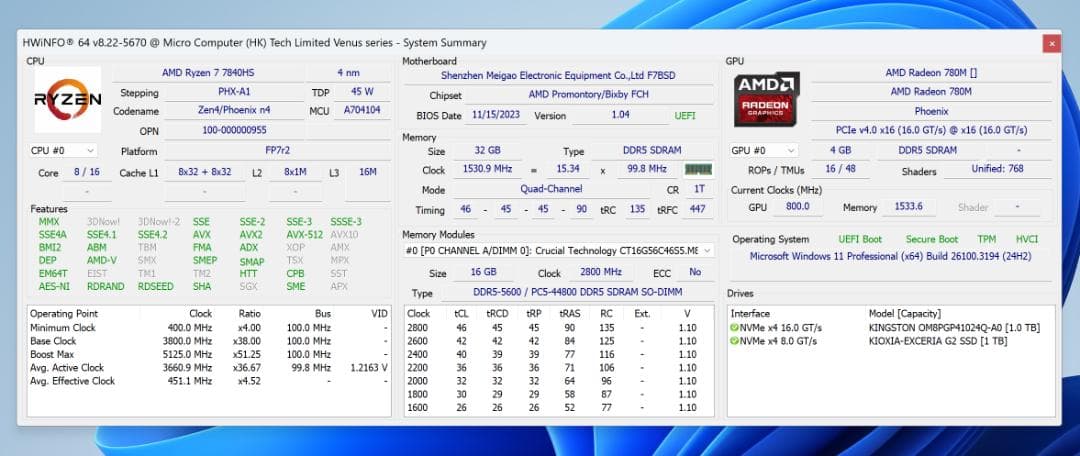Click the green UEFI label beside BIOS version
The image size is (1080, 456).
pyautogui.click(x=685, y=116)
